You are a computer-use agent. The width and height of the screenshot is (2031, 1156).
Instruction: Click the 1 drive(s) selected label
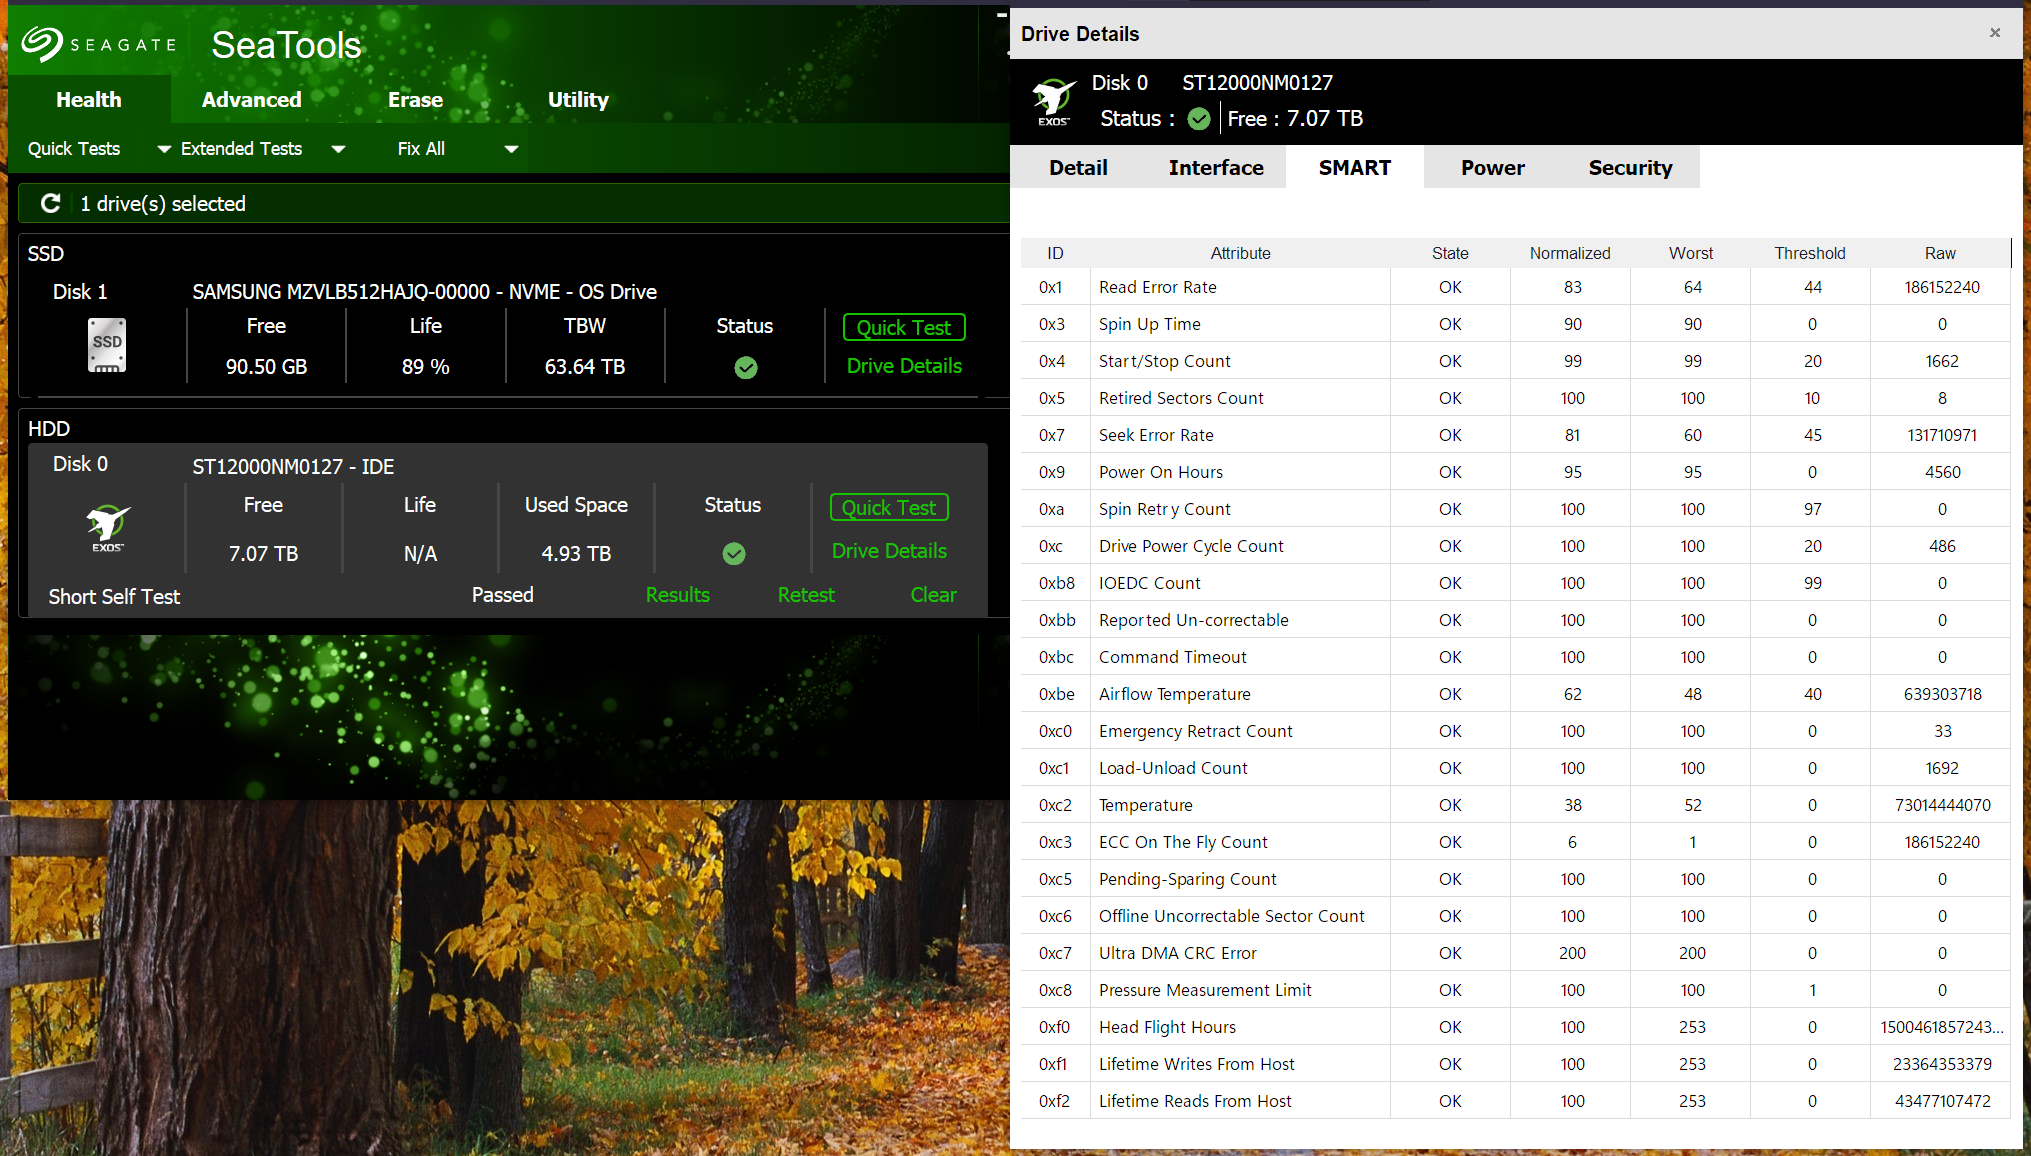163,204
